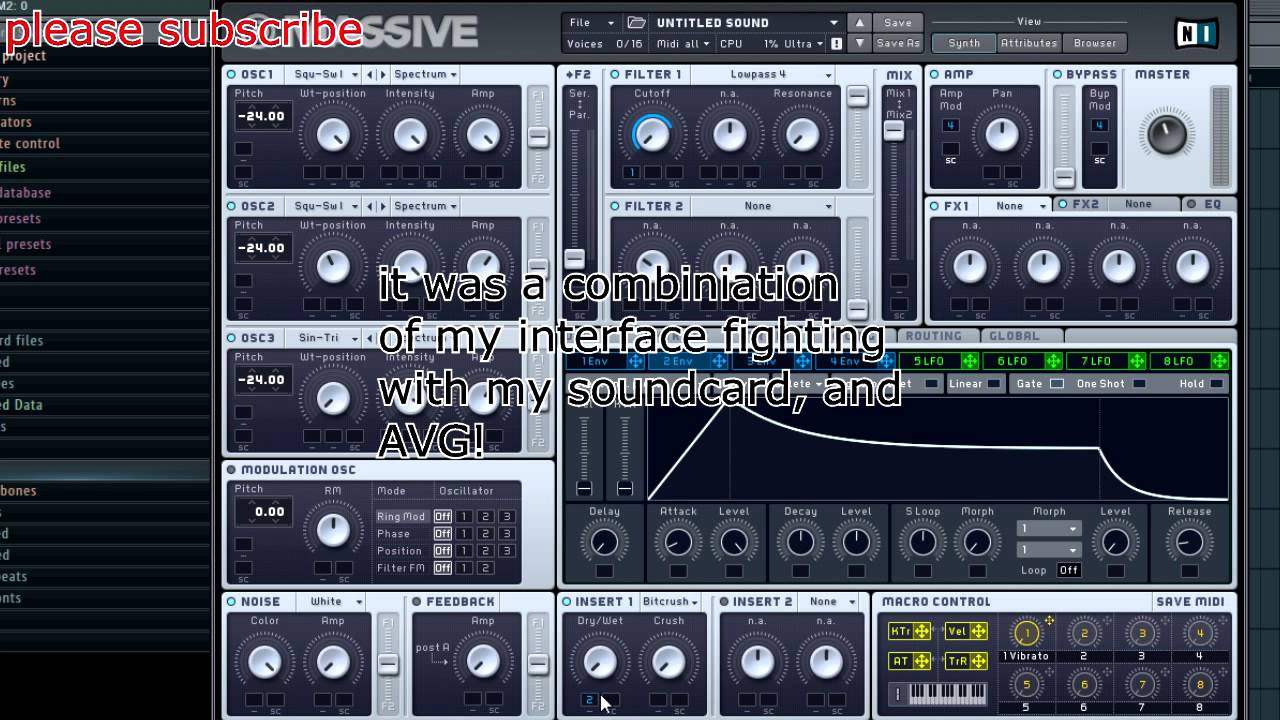The image size is (1280, 720).
Task: Click the envelope curve display
Action: pos(938,449)
